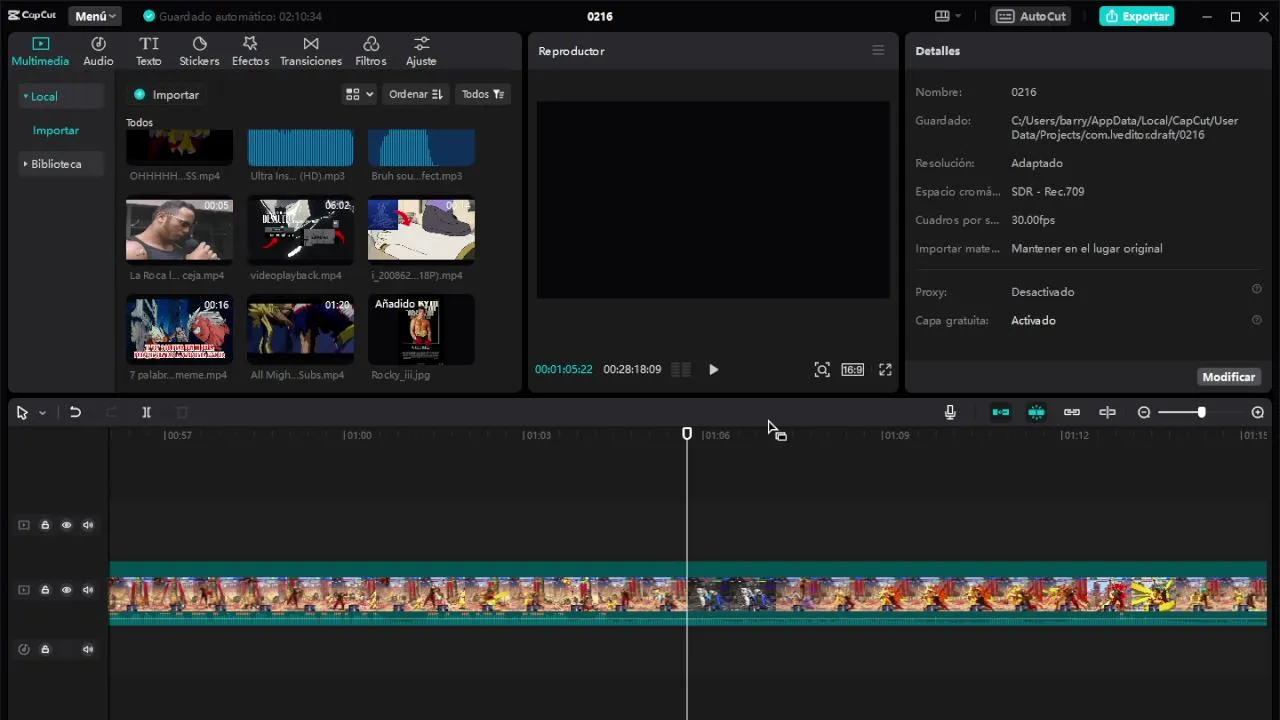Click the Modificar button

coord(1228,377)
